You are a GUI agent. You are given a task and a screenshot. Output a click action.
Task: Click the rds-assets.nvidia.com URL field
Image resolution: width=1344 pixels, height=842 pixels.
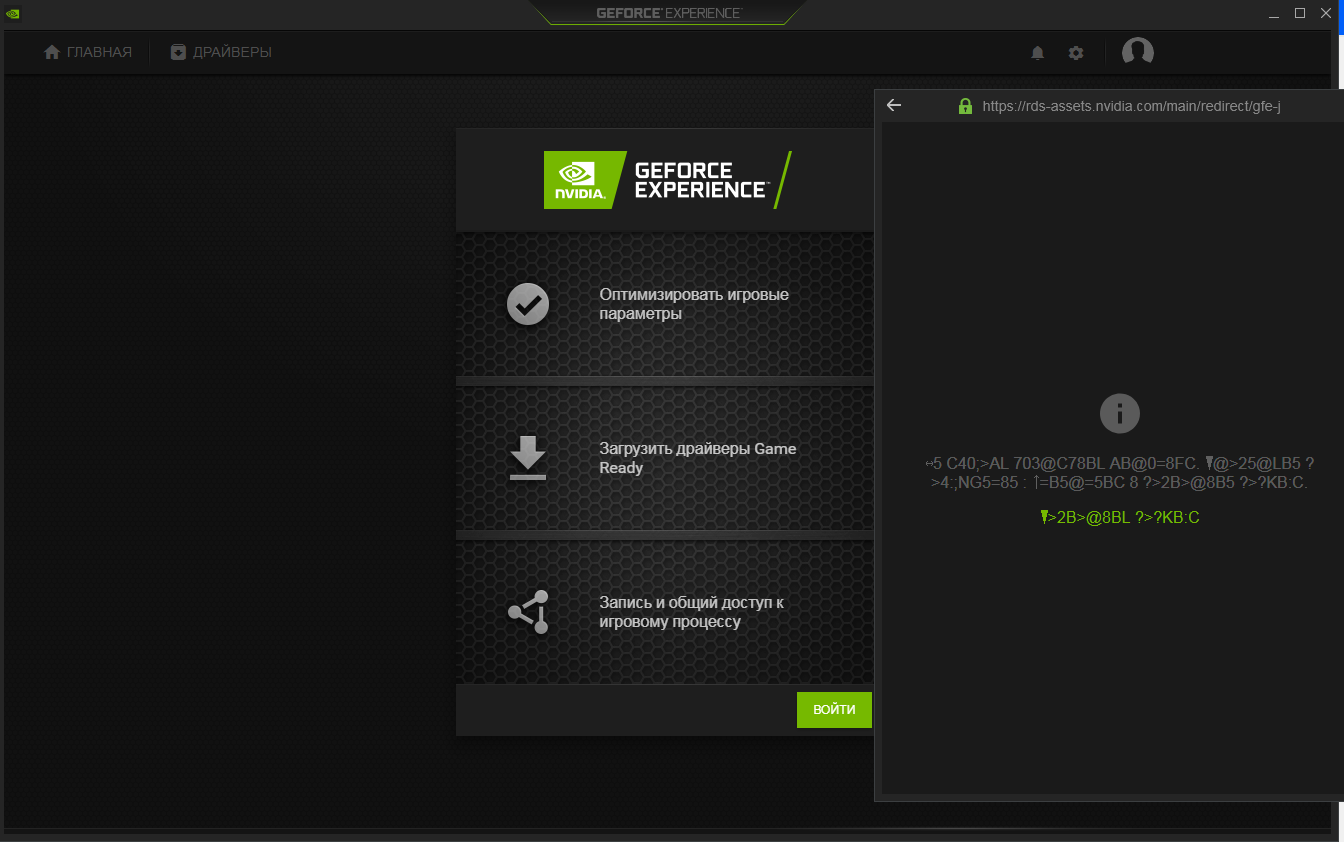pos(1132,106)
